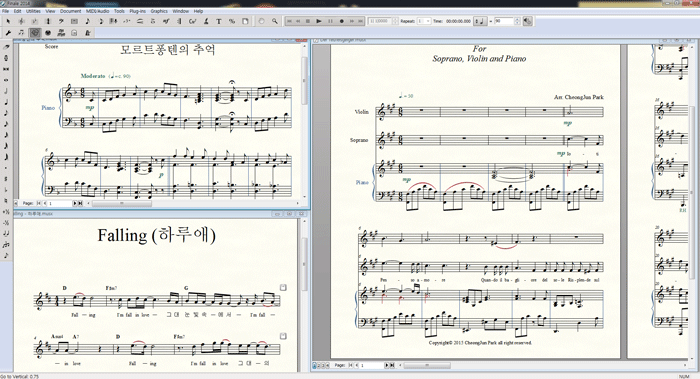Toggle the sharp accidental in side palette

tap(6, 179)
